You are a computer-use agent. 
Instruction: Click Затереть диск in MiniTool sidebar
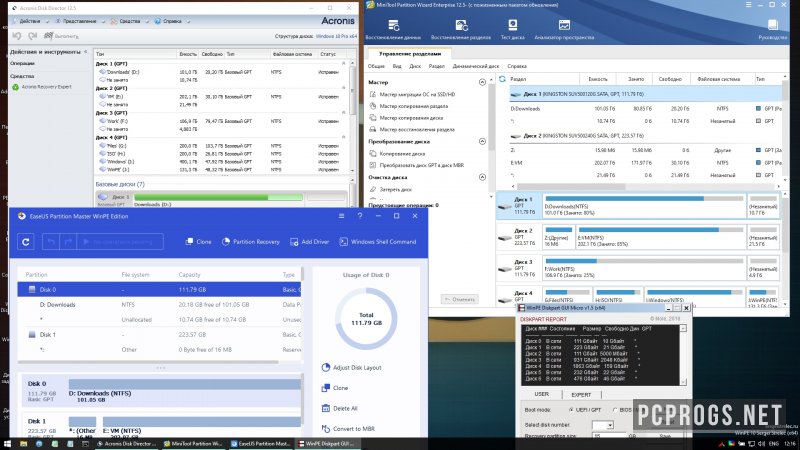coord(391,189)
